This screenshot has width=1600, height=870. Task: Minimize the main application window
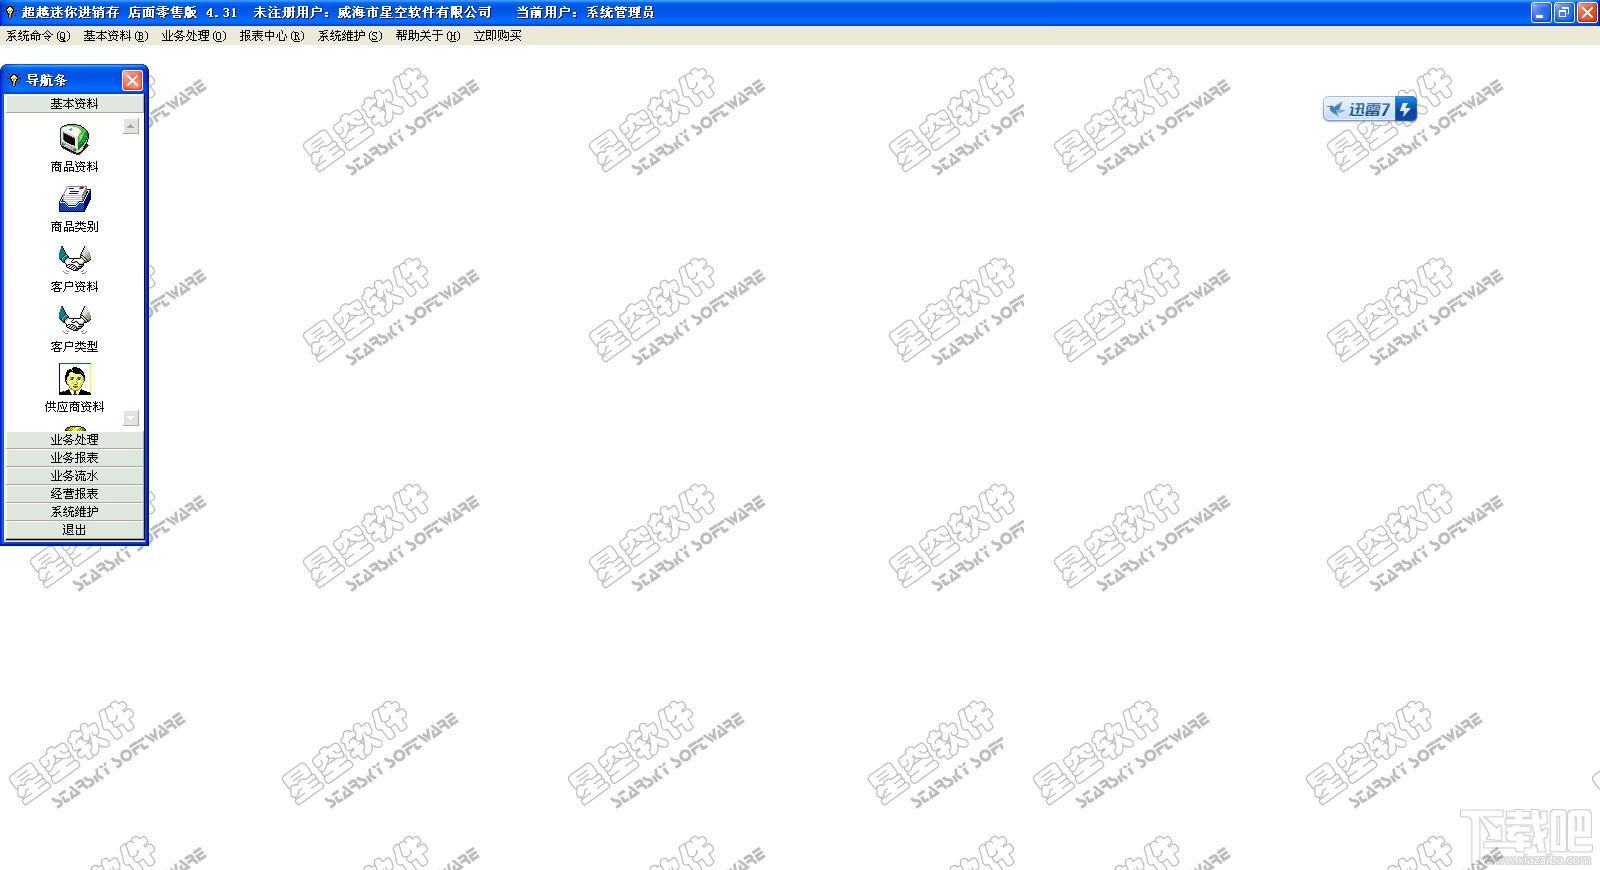[1540, 12]
